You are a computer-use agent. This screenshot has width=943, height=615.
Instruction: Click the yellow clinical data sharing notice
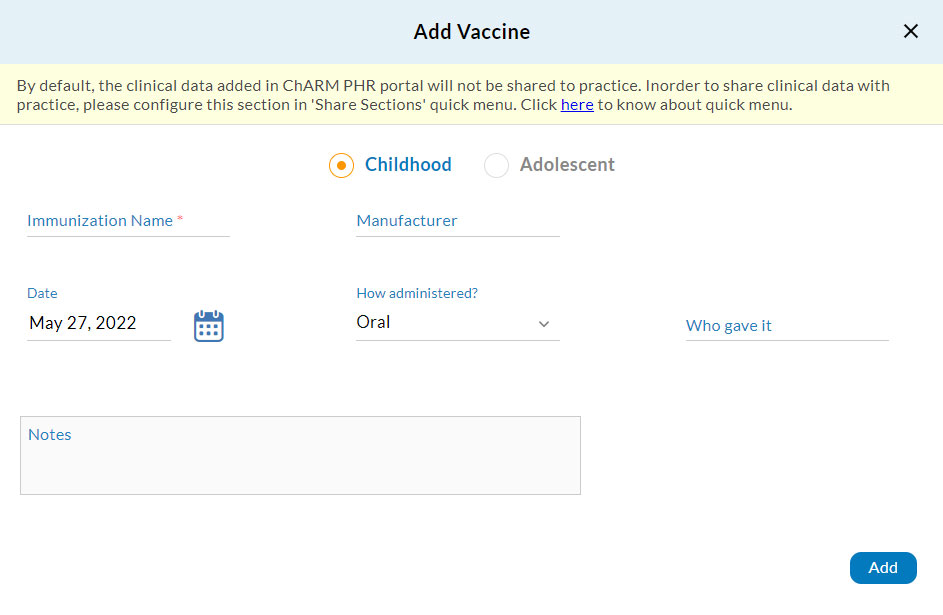pyautogui.click(x=471, y=94)
